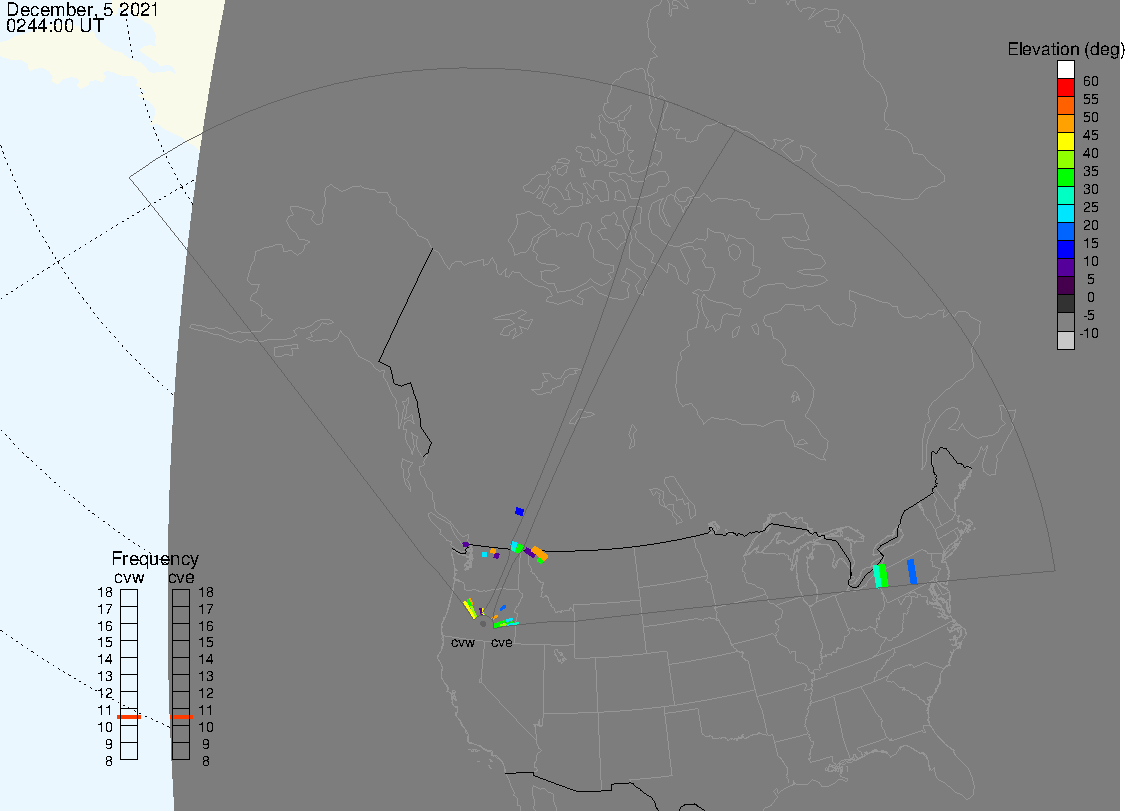Click the '18' label right of the cve bar
Screen dimensions: 1125x811
click(x=206, y=593)
